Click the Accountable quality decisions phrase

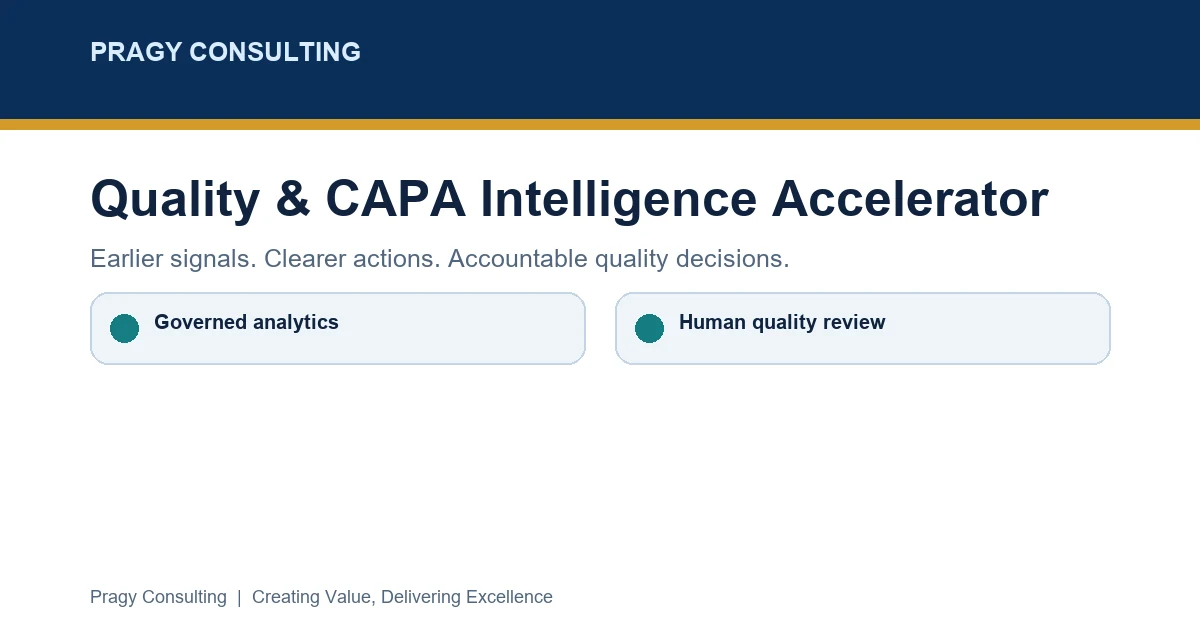[x=618, y=259]
